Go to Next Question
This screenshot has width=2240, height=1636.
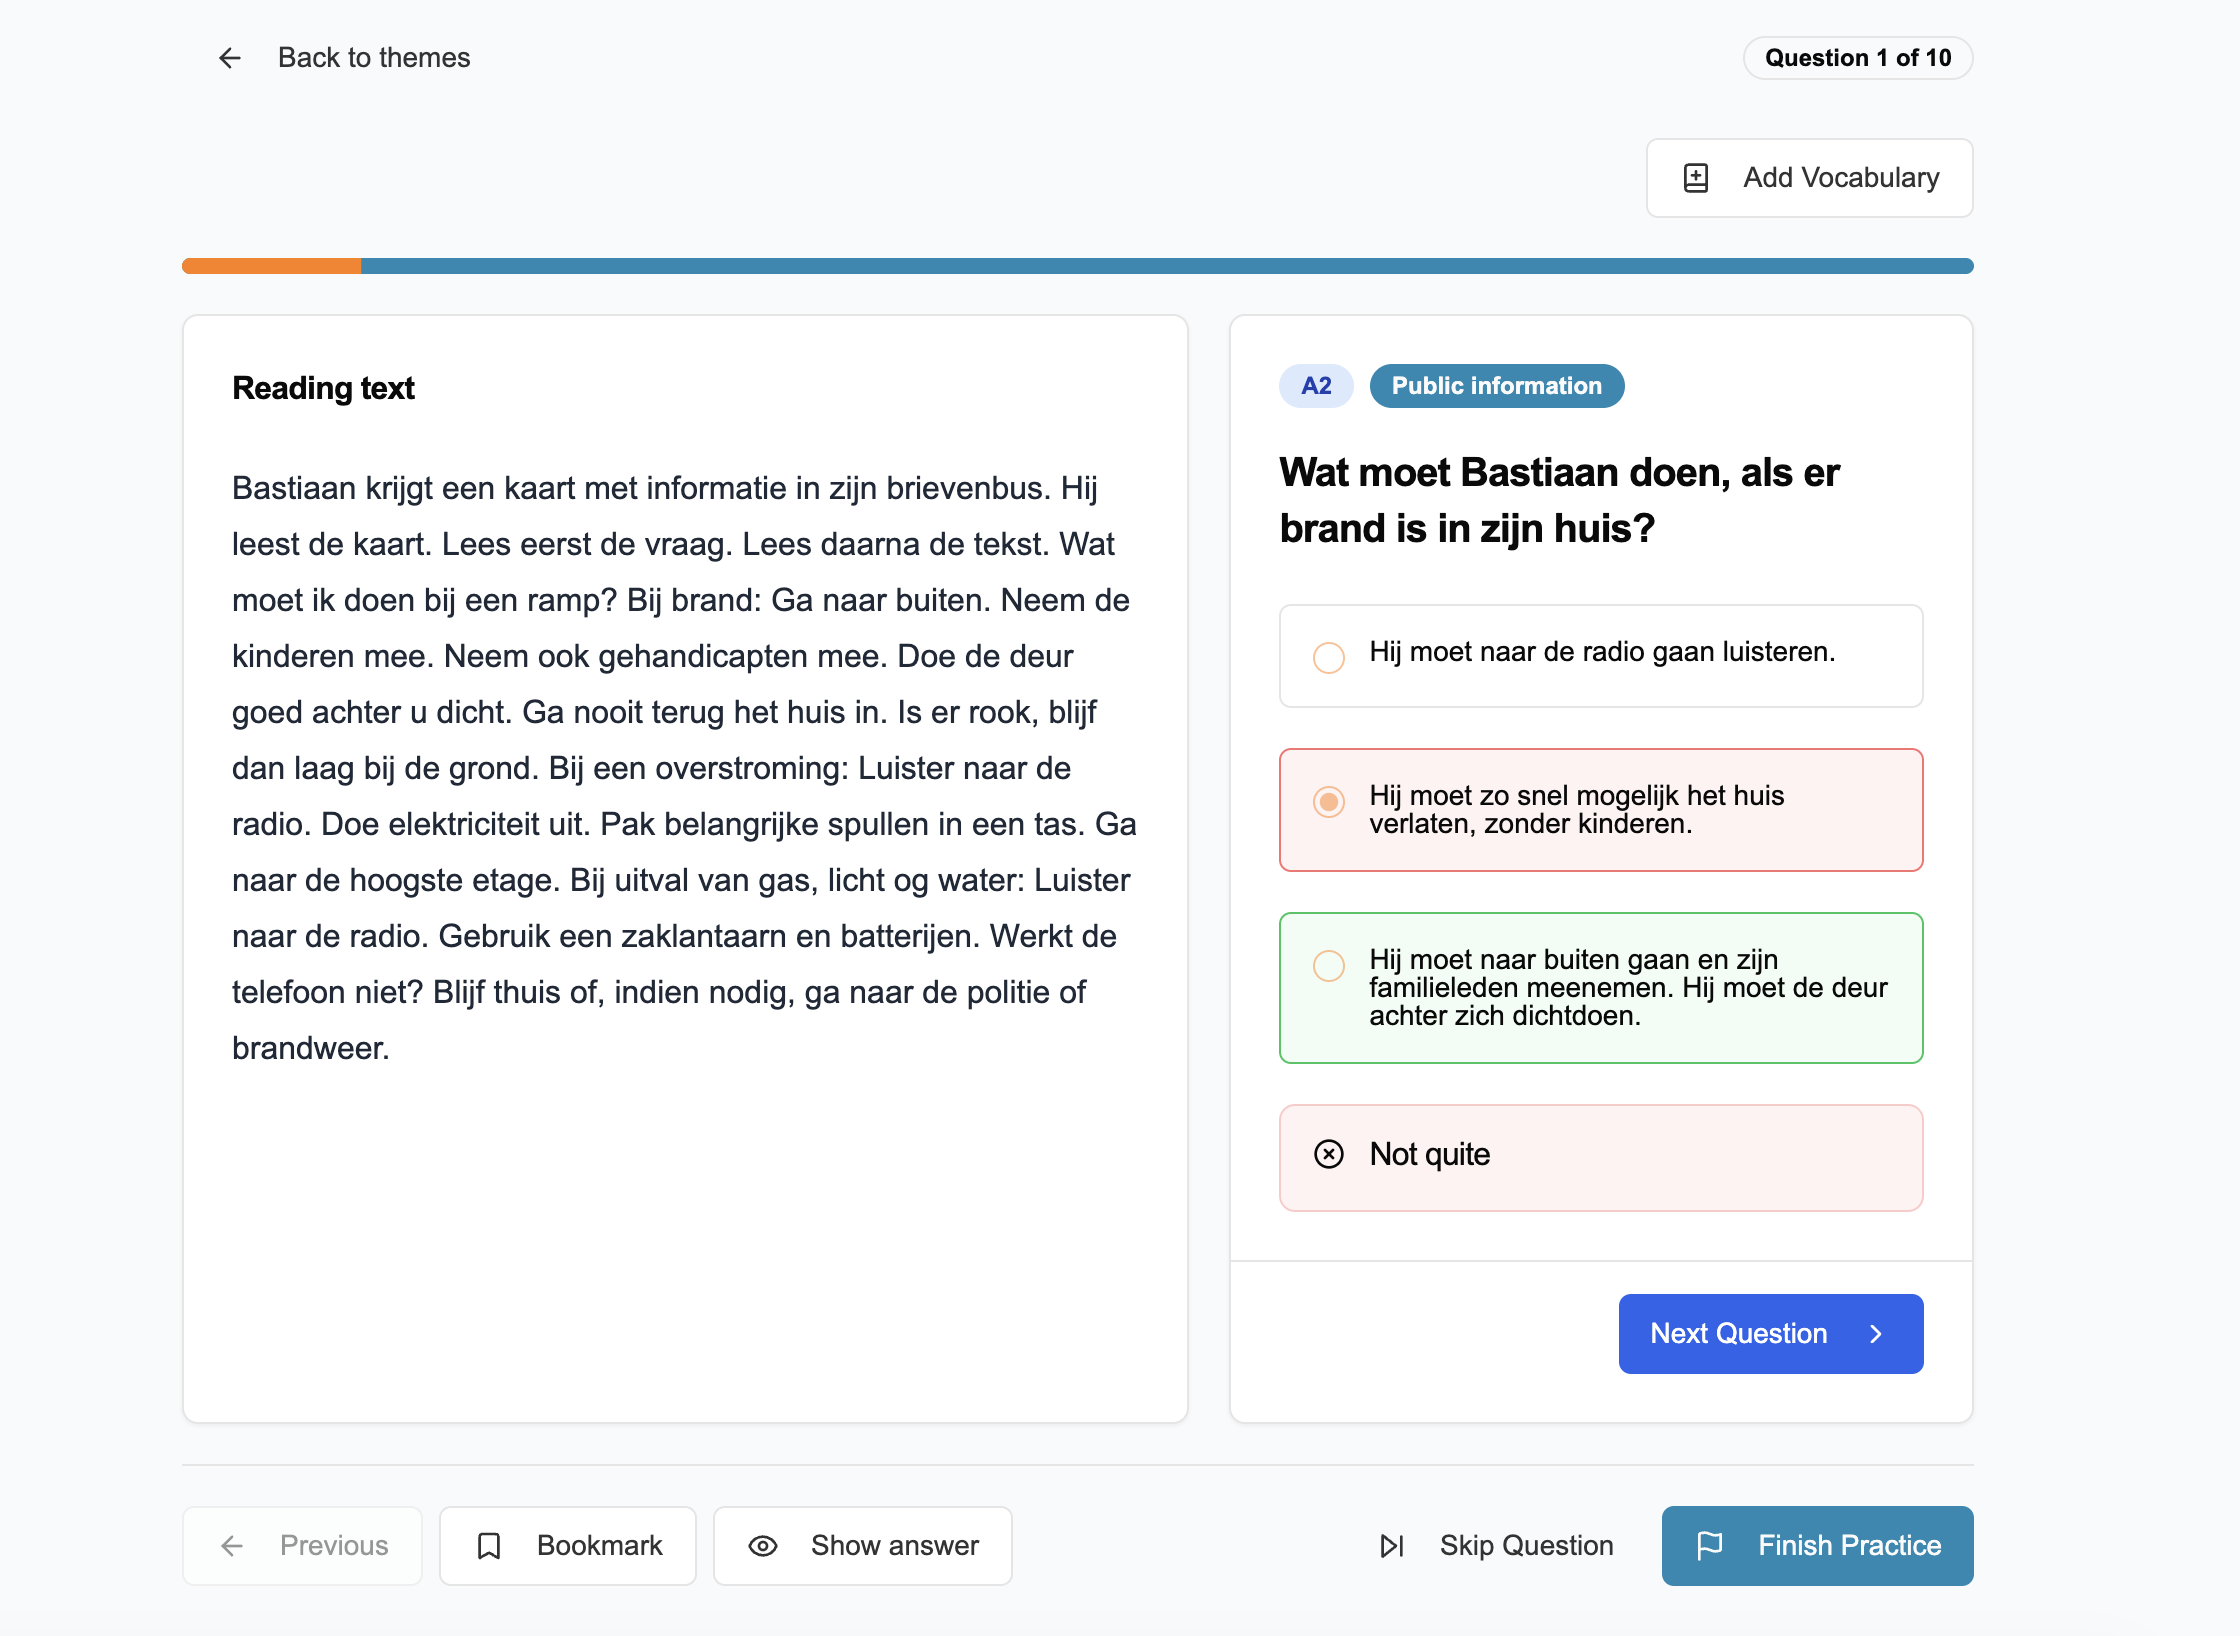point(1771,1334)
